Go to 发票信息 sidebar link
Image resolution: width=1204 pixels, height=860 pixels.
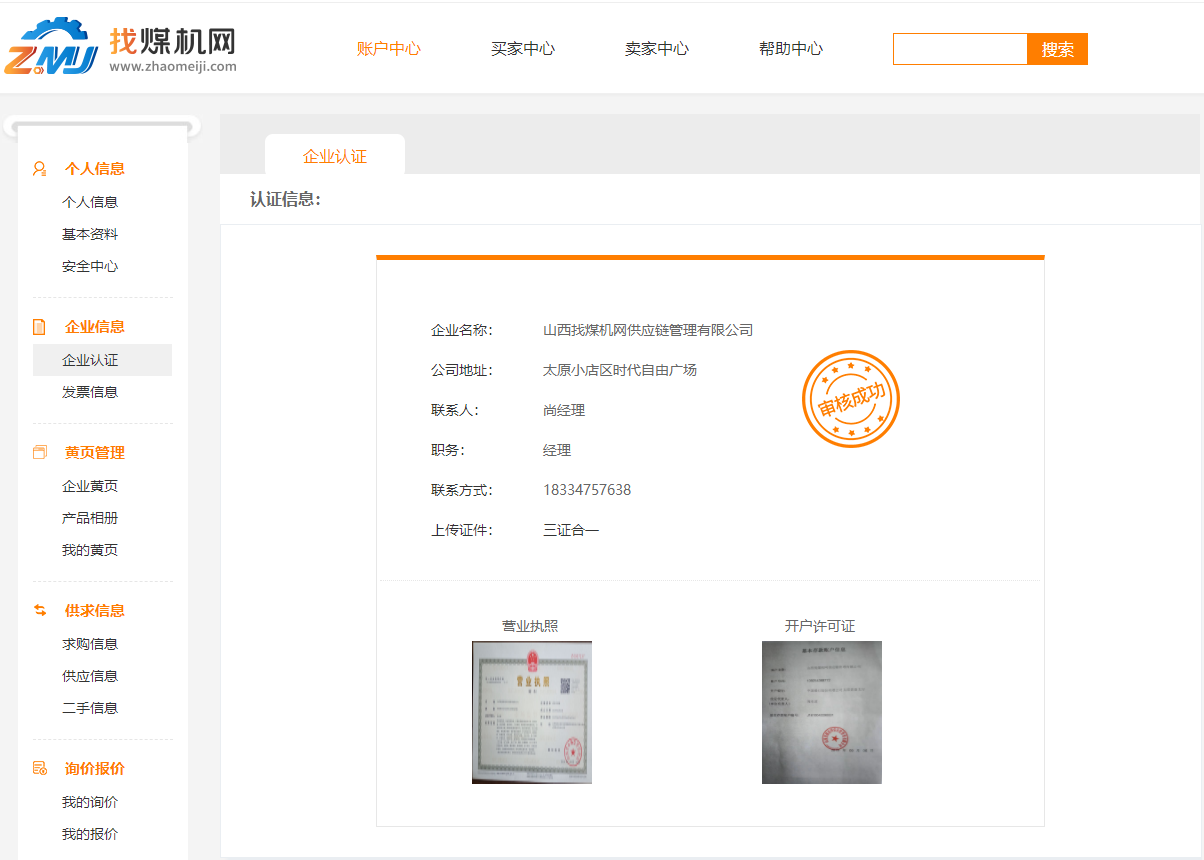point(90,392)
